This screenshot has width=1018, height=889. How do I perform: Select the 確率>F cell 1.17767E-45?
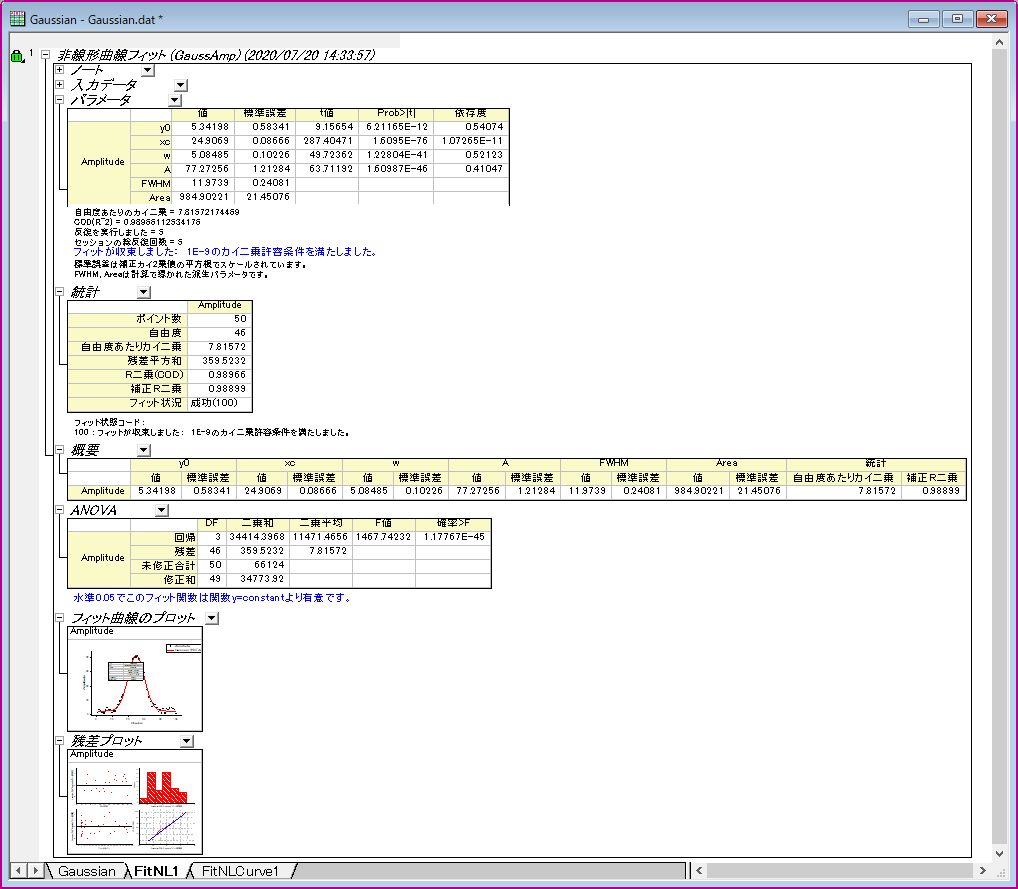pyautogui.click(x=453, y=537)
